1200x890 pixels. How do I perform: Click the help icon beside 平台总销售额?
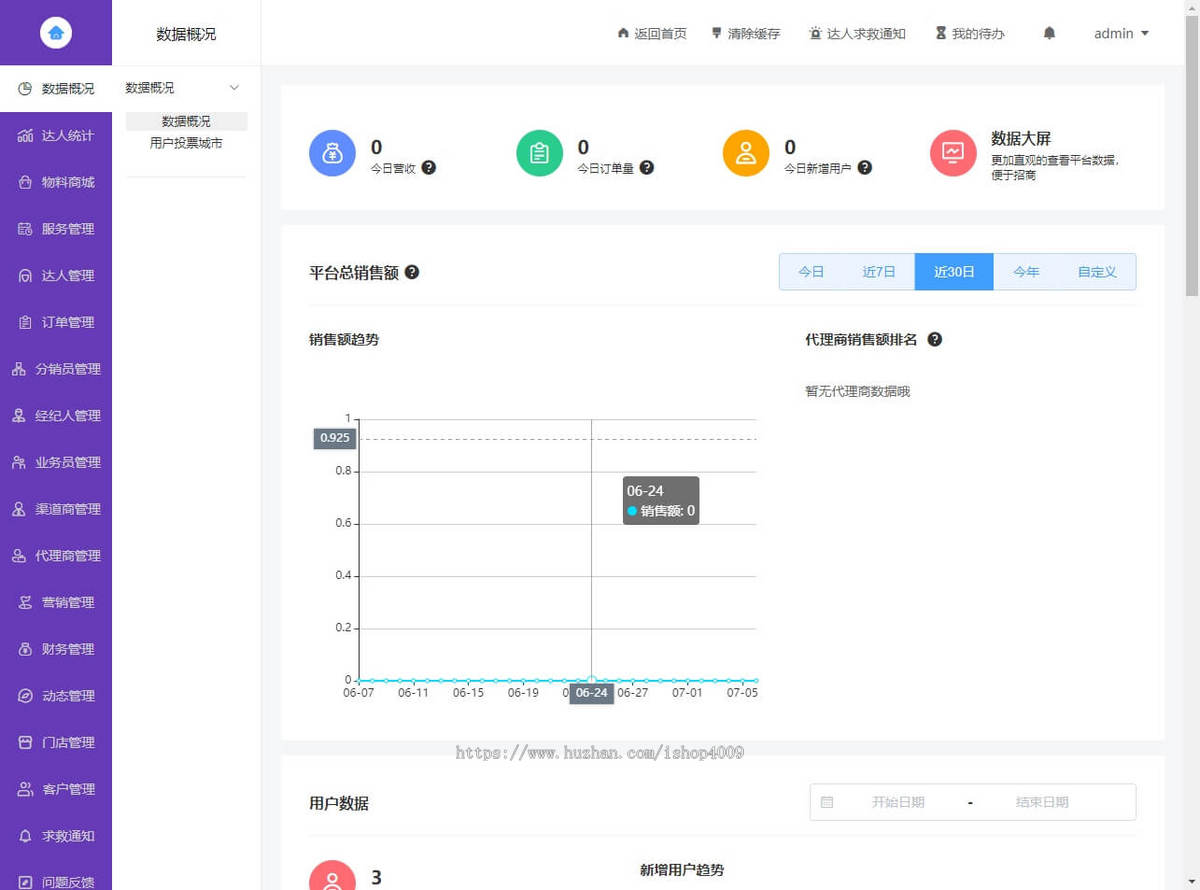click(412, 271)
